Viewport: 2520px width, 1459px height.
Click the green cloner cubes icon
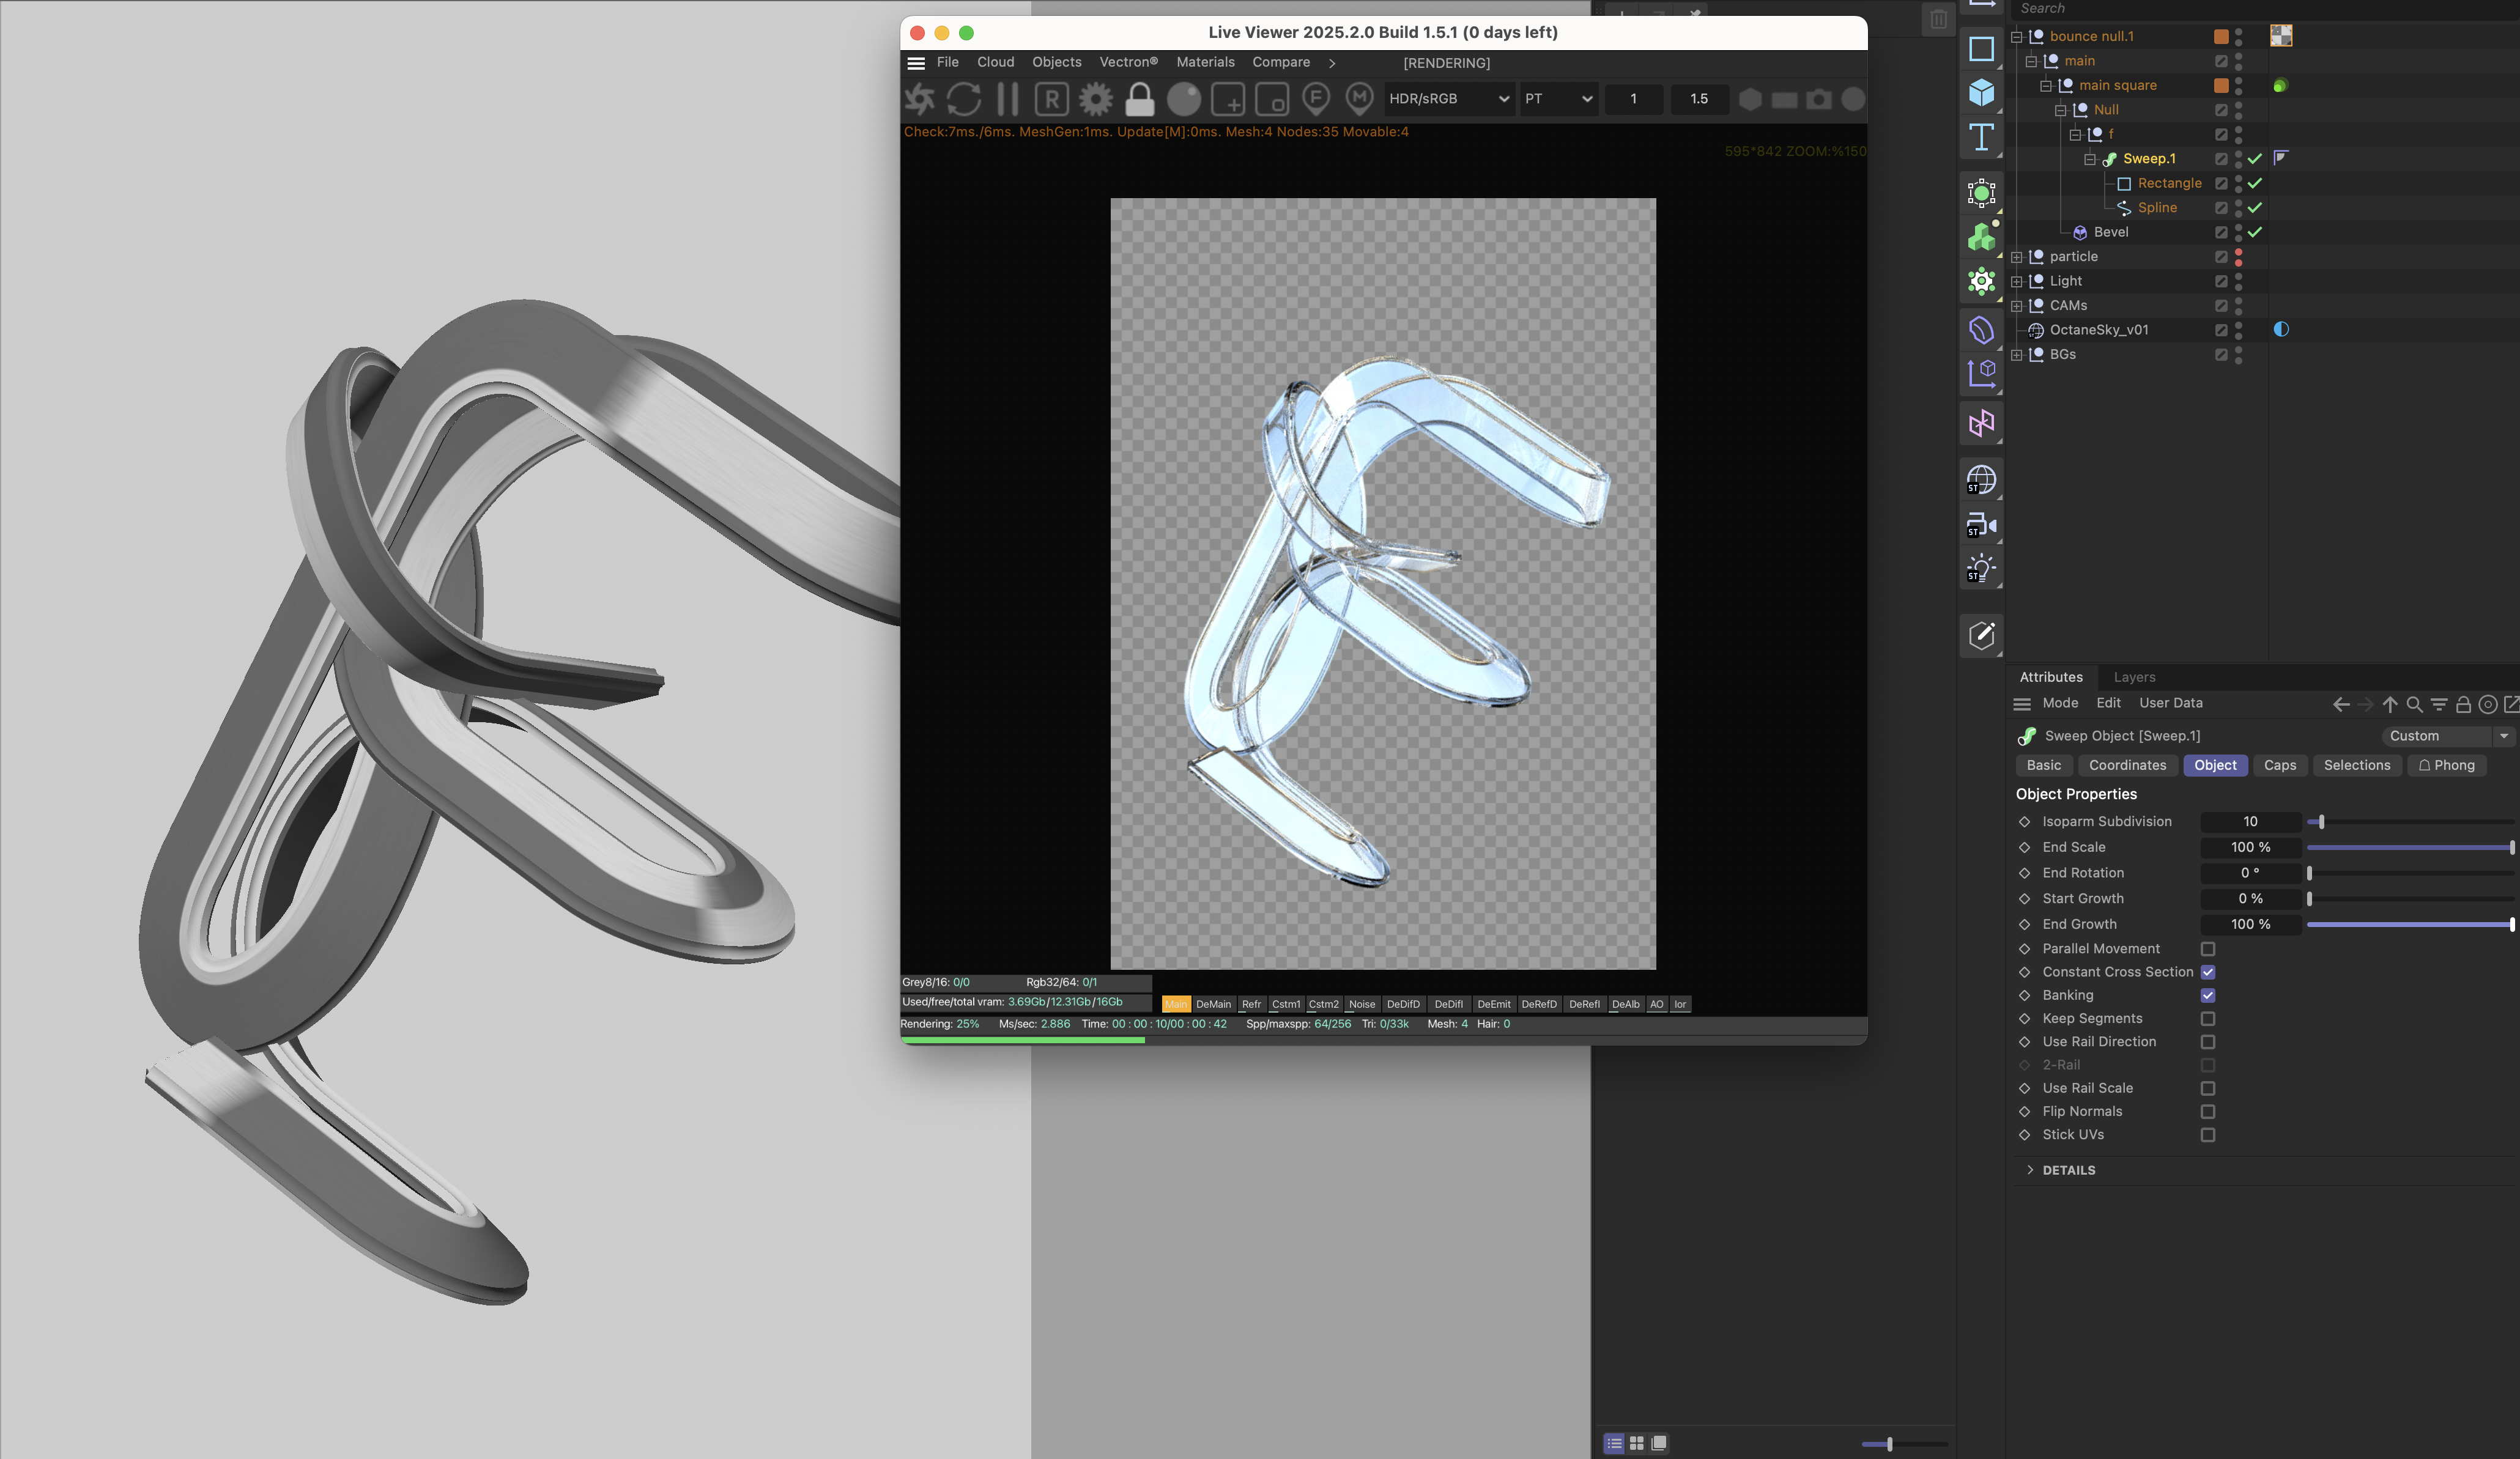[1981, 237]
